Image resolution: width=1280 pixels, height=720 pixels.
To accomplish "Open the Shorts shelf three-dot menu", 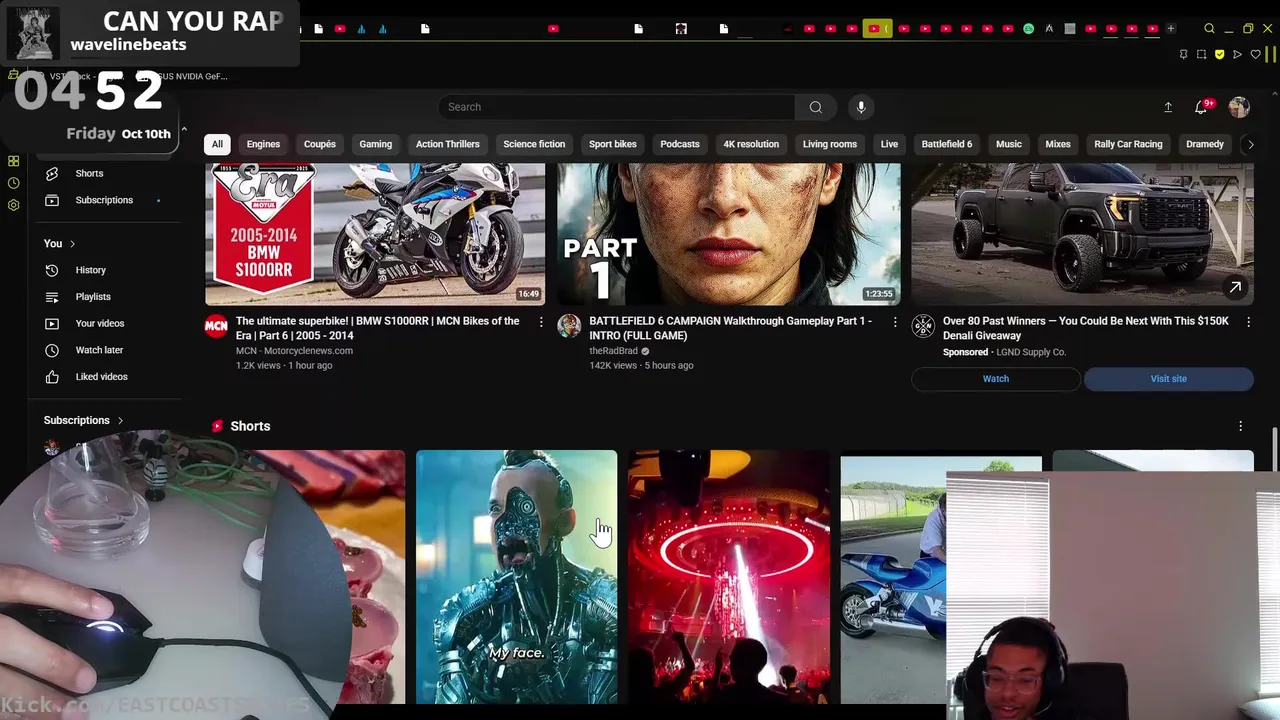I will point(1241,426).
